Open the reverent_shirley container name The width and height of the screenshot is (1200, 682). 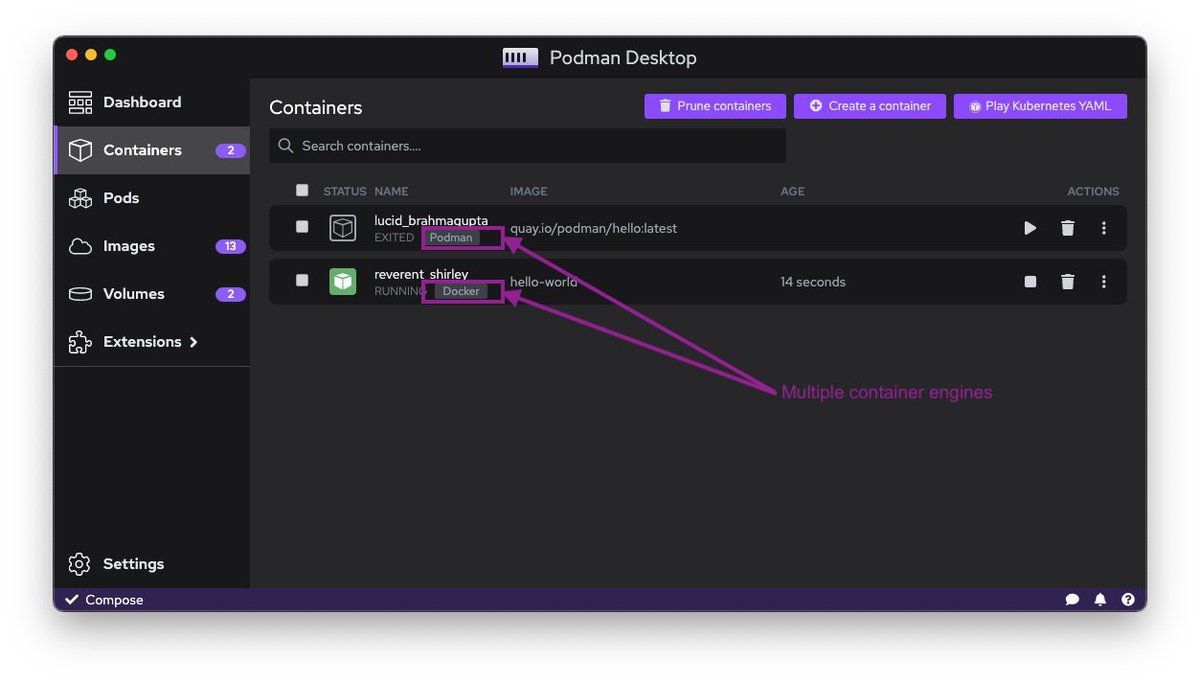[x=421, y=274]
